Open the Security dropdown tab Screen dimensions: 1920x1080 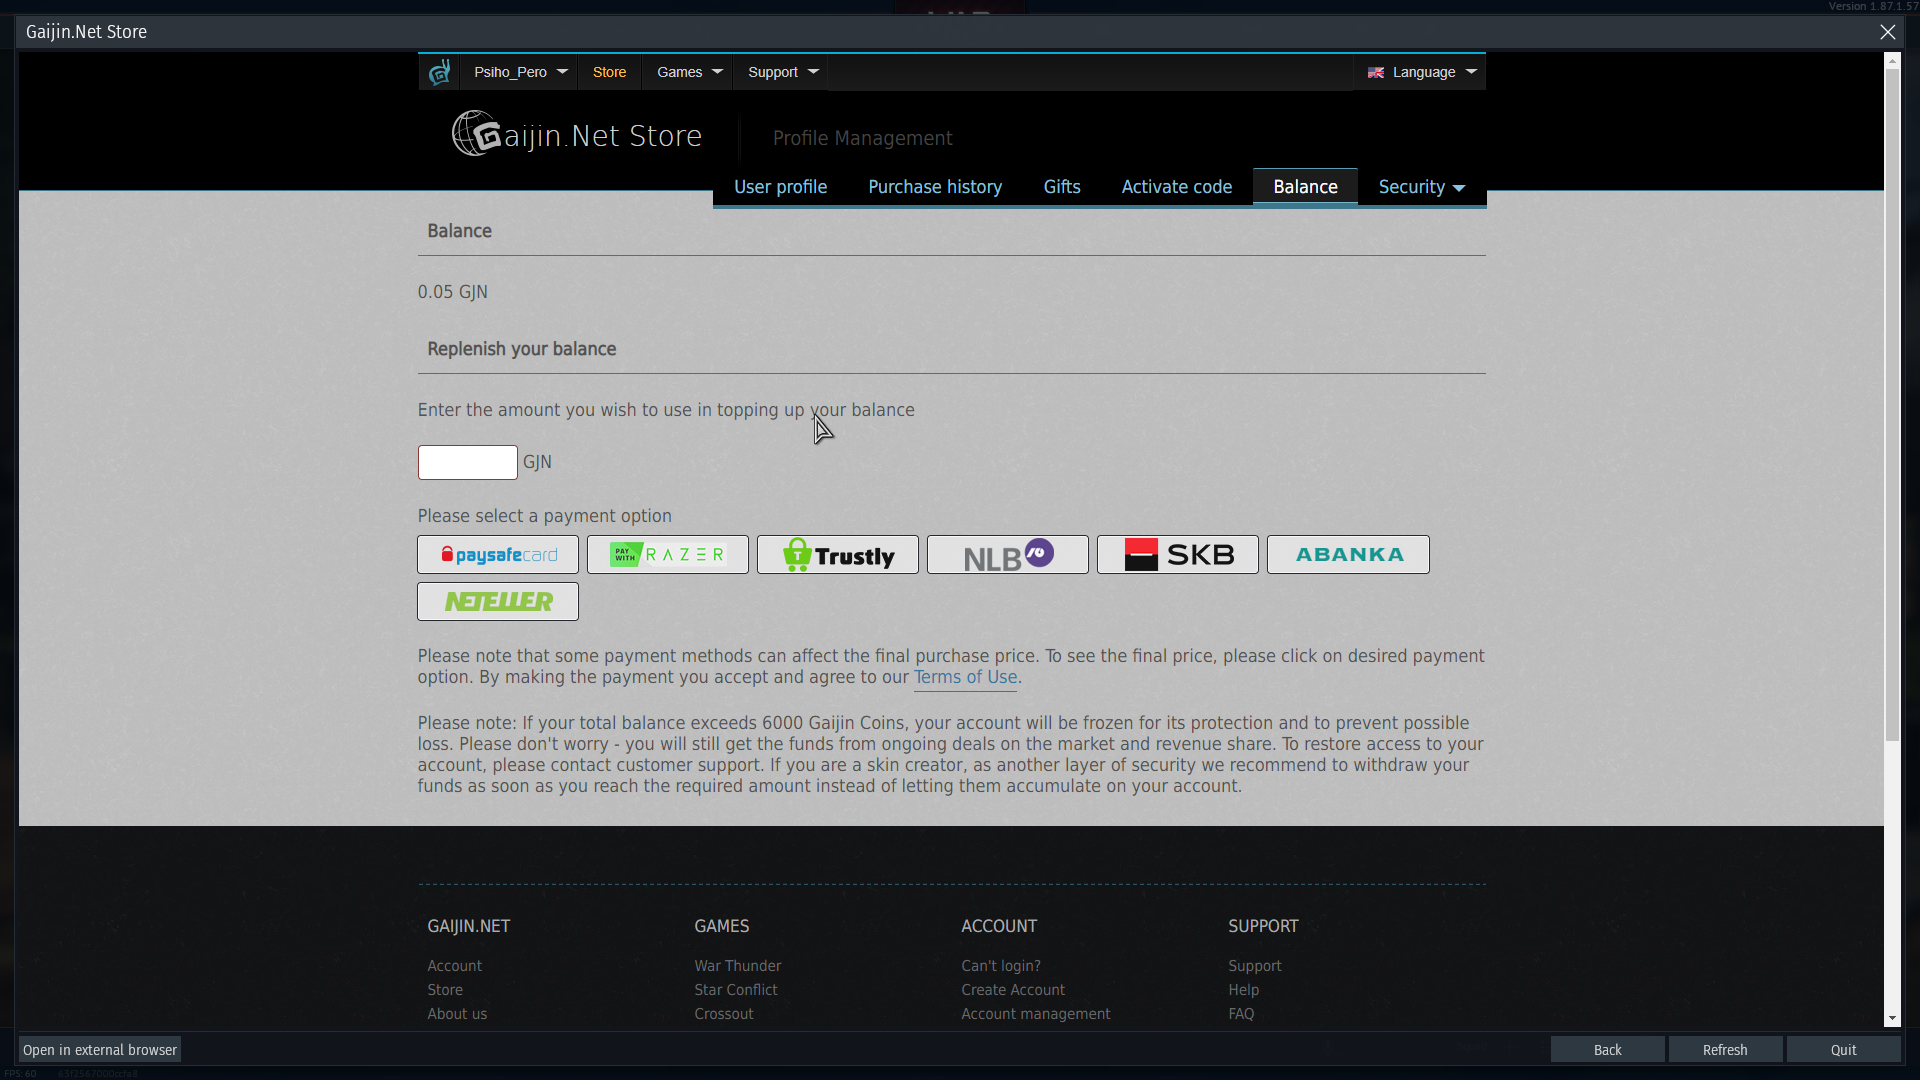pos(1422,187)
